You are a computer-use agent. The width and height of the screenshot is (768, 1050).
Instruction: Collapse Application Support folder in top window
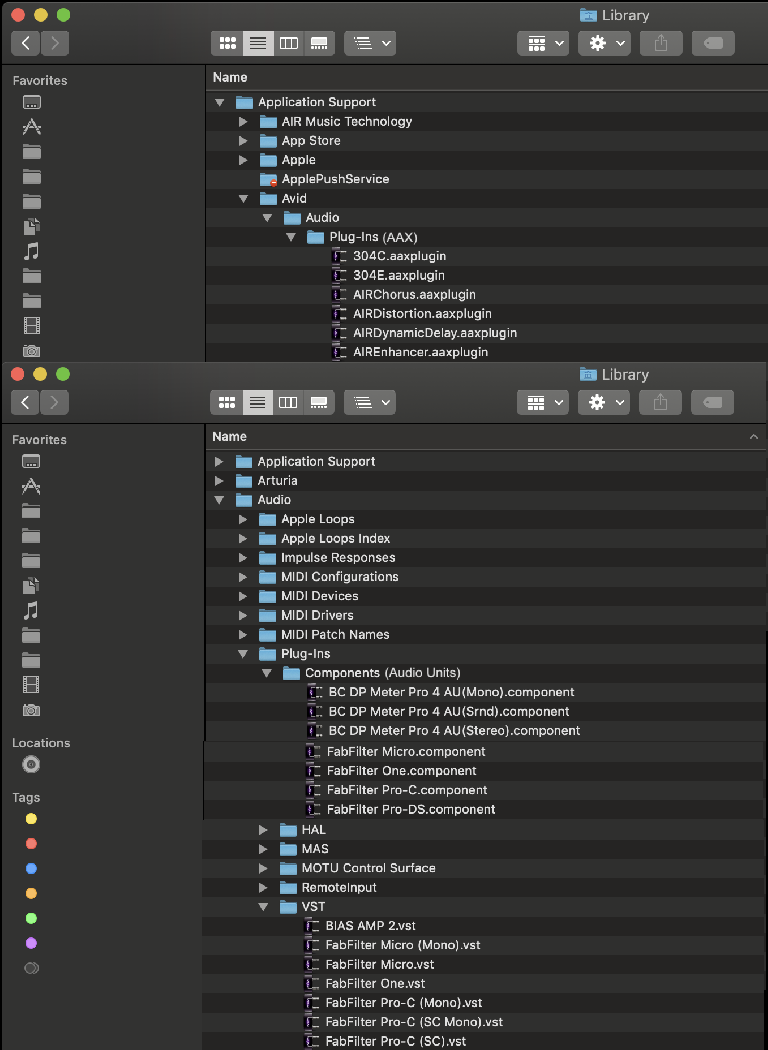(220, 102)
